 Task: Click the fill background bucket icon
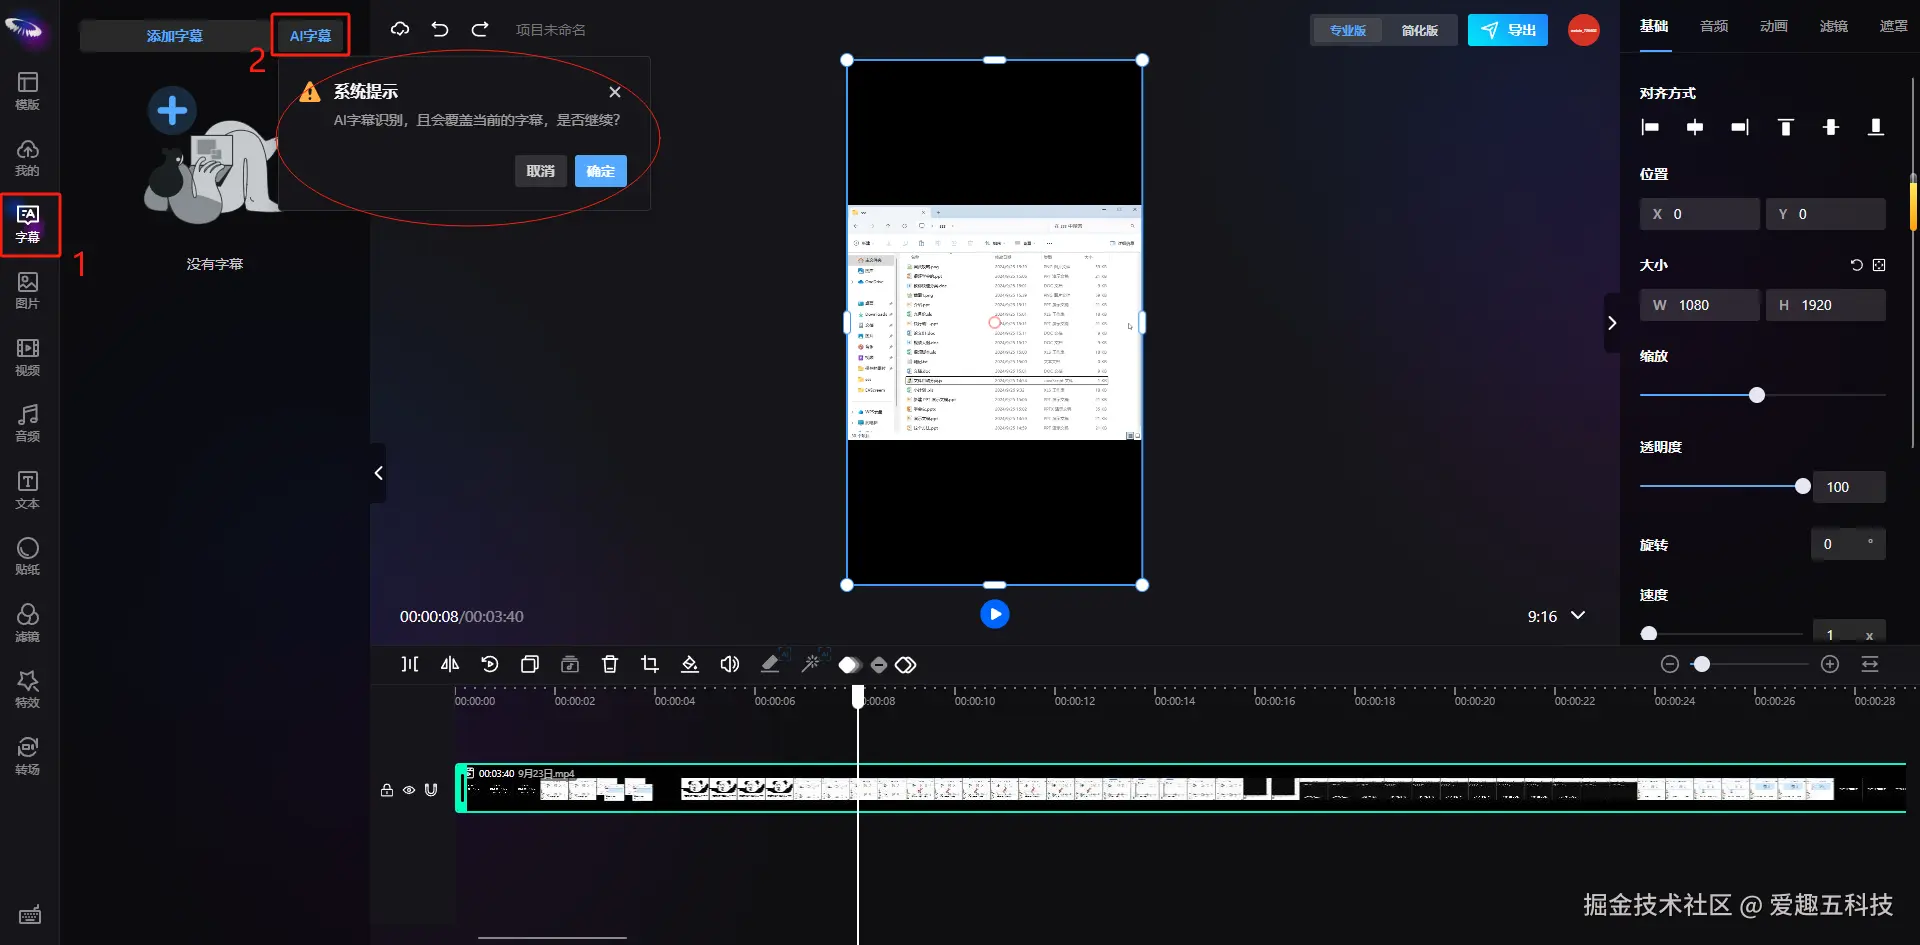coord(690,664)
